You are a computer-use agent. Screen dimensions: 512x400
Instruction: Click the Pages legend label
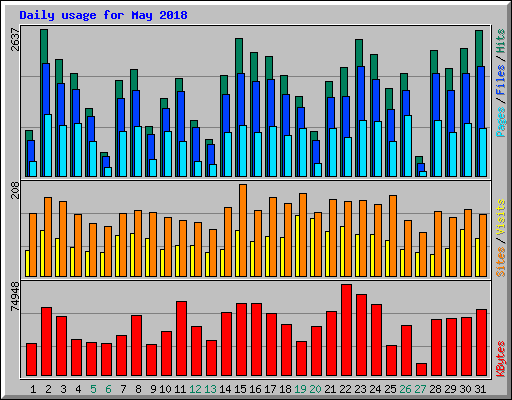(x=501, y=122)
